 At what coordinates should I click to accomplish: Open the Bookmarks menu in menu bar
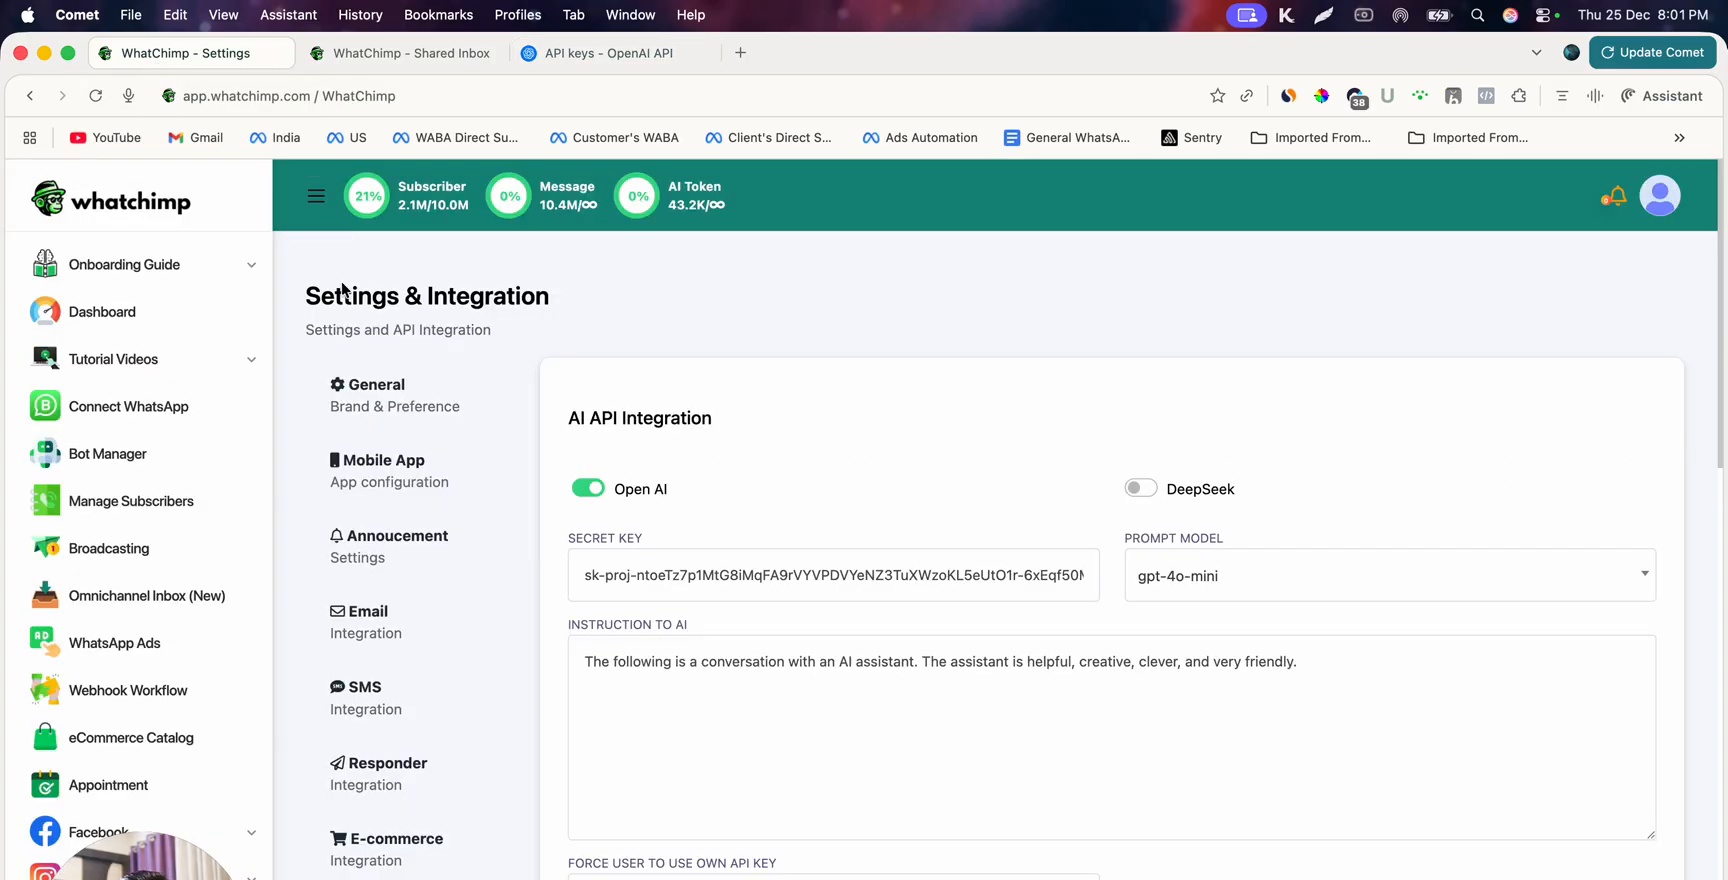(438, 15)
